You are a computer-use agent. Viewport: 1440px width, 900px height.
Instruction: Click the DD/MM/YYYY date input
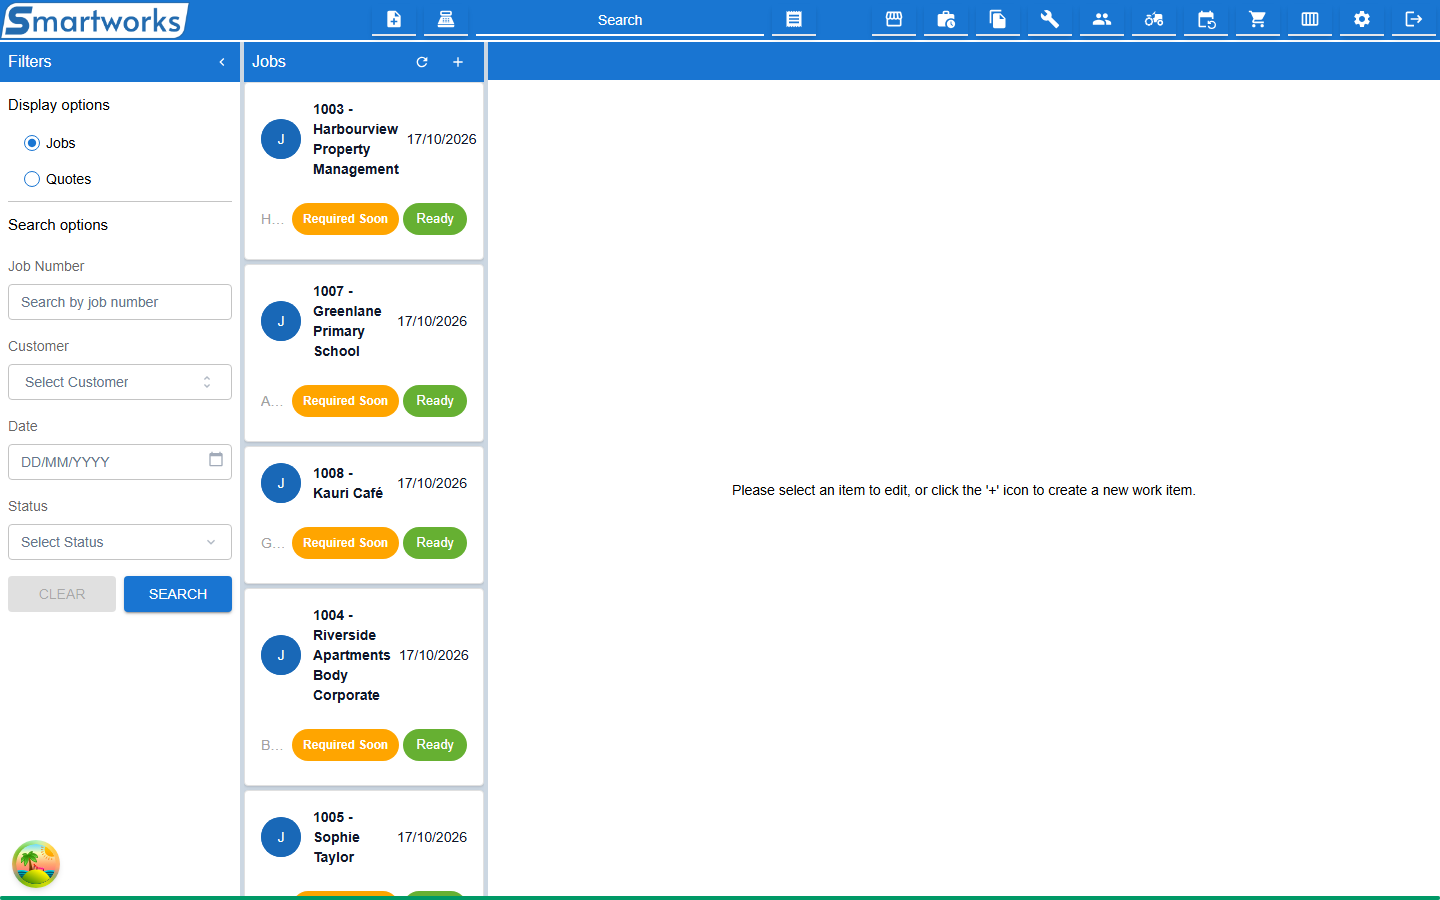(120, 462)
